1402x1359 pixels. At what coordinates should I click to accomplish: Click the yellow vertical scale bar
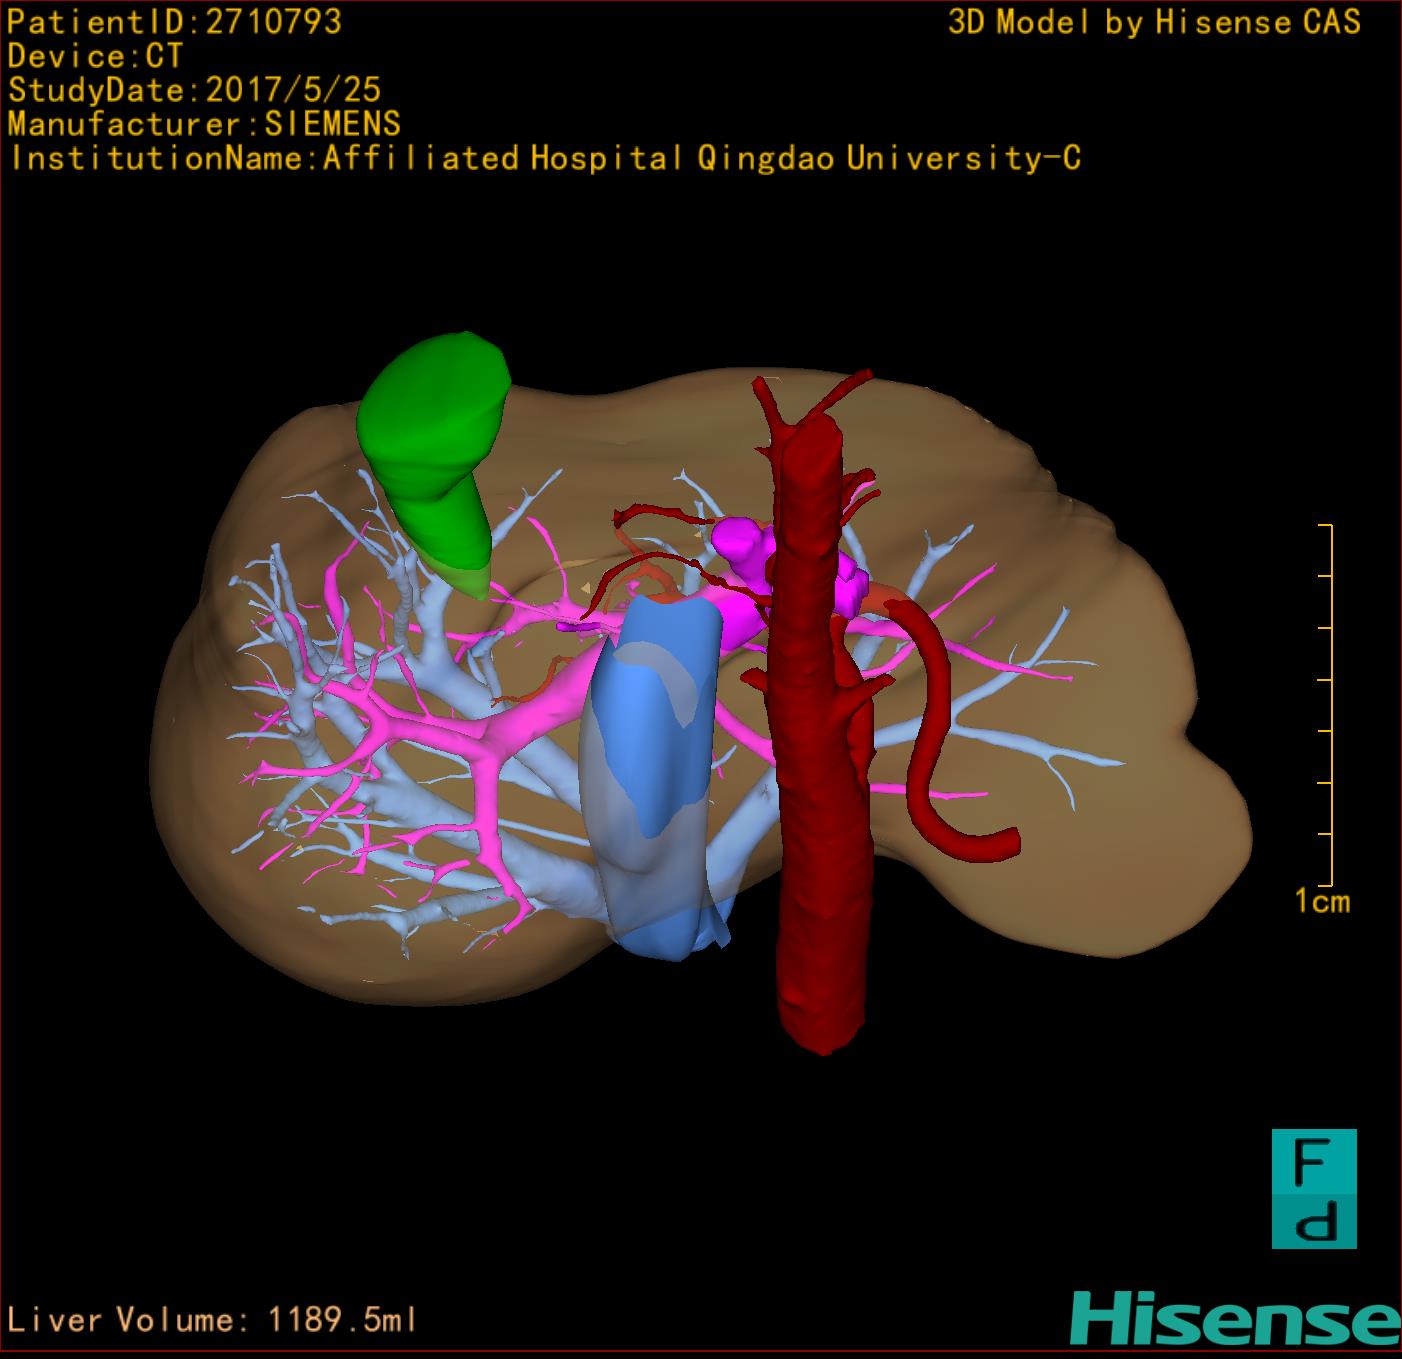(x=1330, y=705)
